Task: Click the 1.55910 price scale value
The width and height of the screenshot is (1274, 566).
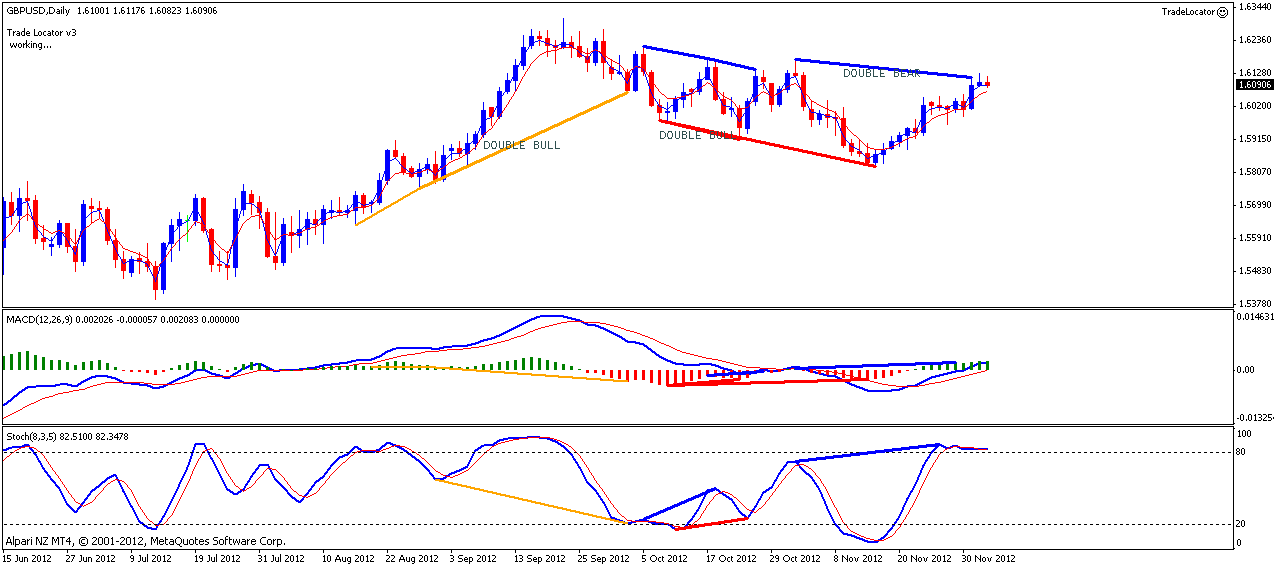Action: pos(1254,237)
